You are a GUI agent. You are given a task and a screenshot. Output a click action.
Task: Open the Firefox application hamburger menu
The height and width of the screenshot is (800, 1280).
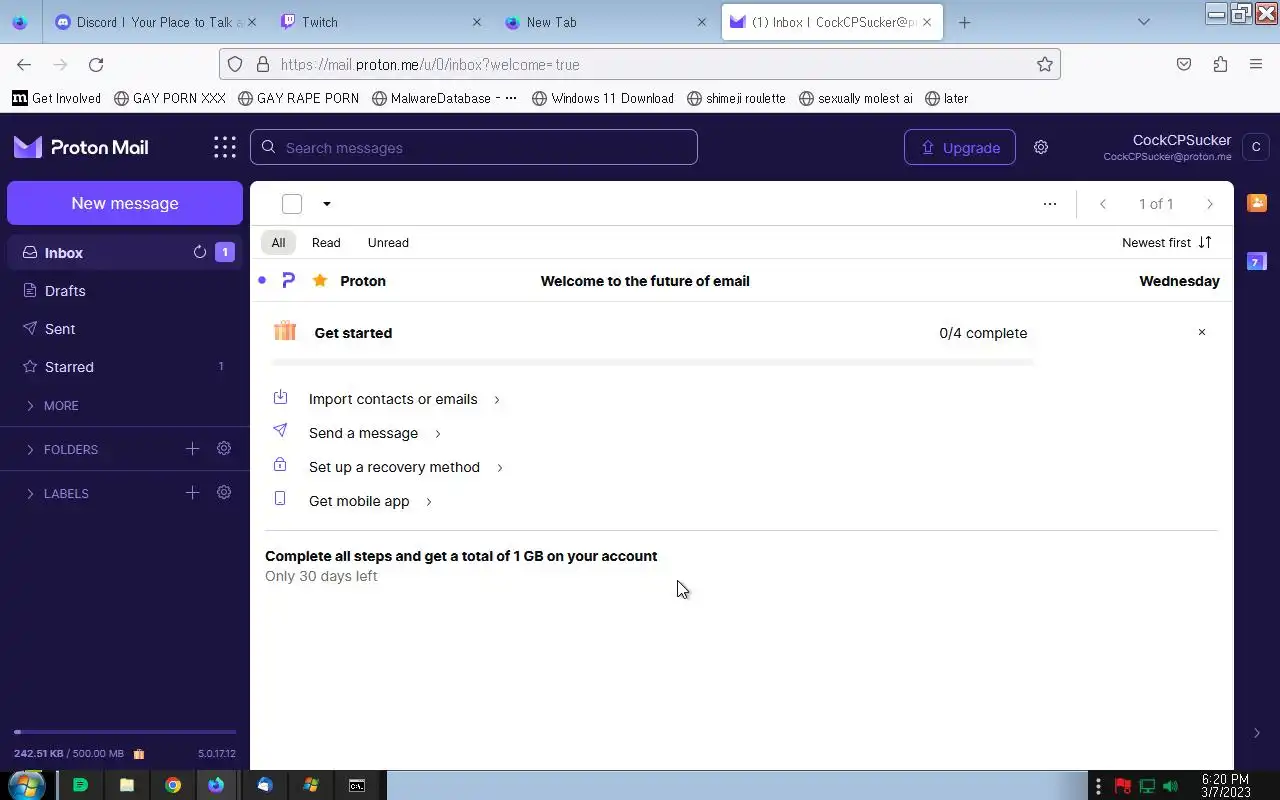1256,64
